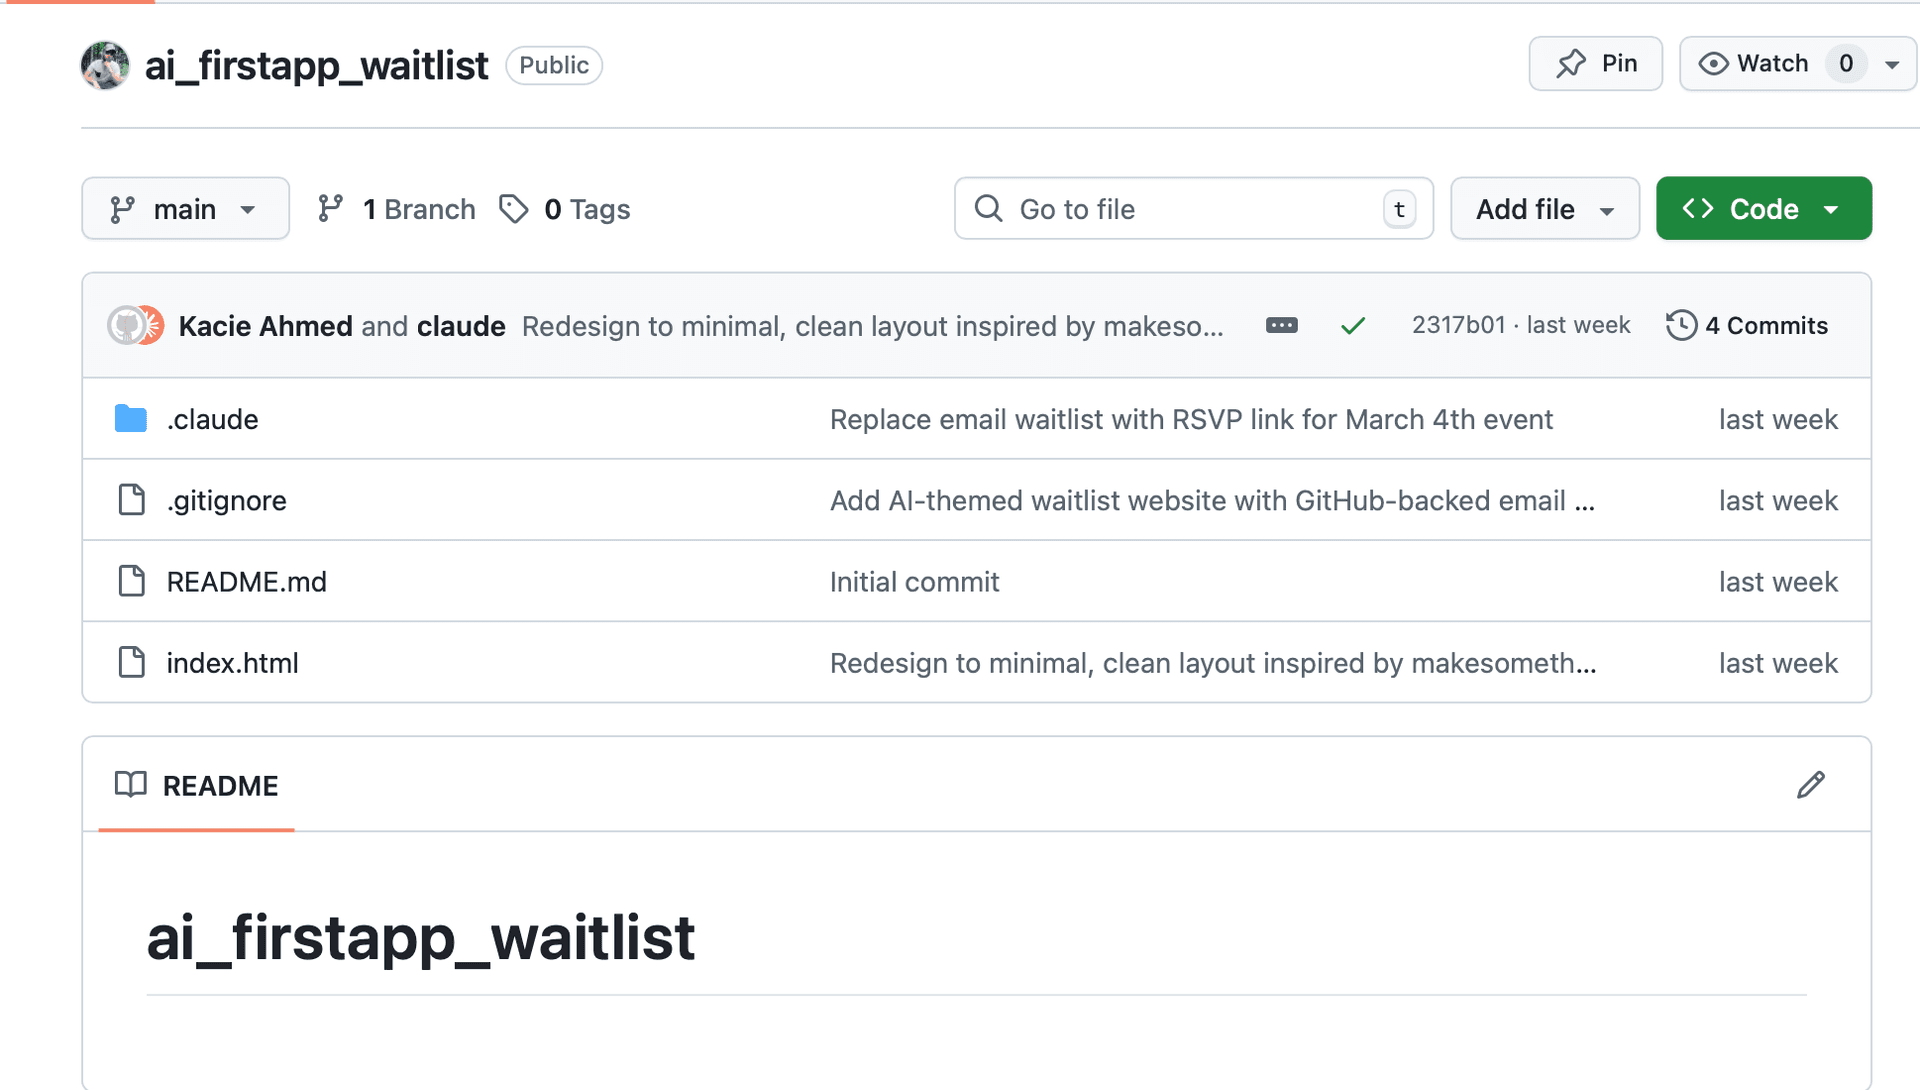Viewport: 1920px width, 1090px height.
Task: View the 4 Commits history
Action: [1766, 325]
